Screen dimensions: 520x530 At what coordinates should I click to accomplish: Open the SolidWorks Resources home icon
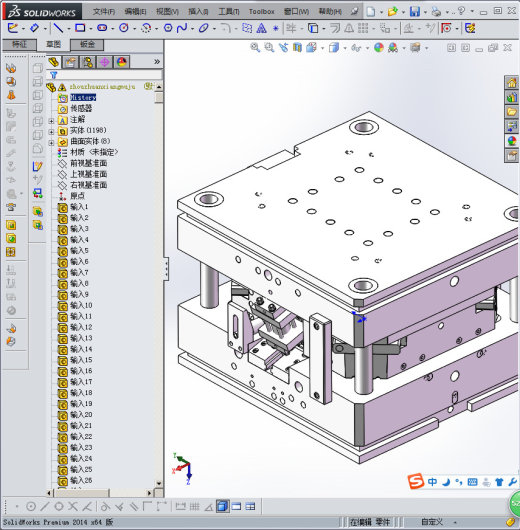point(512,82)
